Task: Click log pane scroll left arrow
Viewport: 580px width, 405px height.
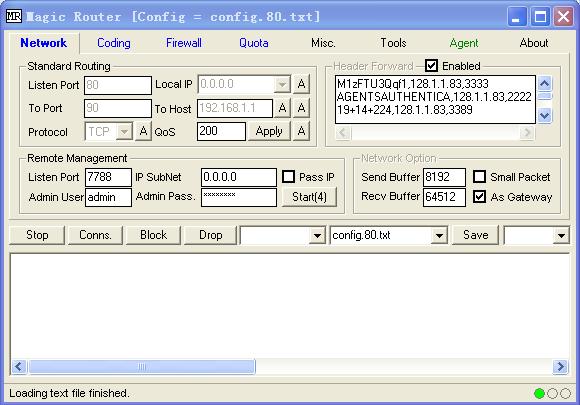Action: tap(19, 367)
